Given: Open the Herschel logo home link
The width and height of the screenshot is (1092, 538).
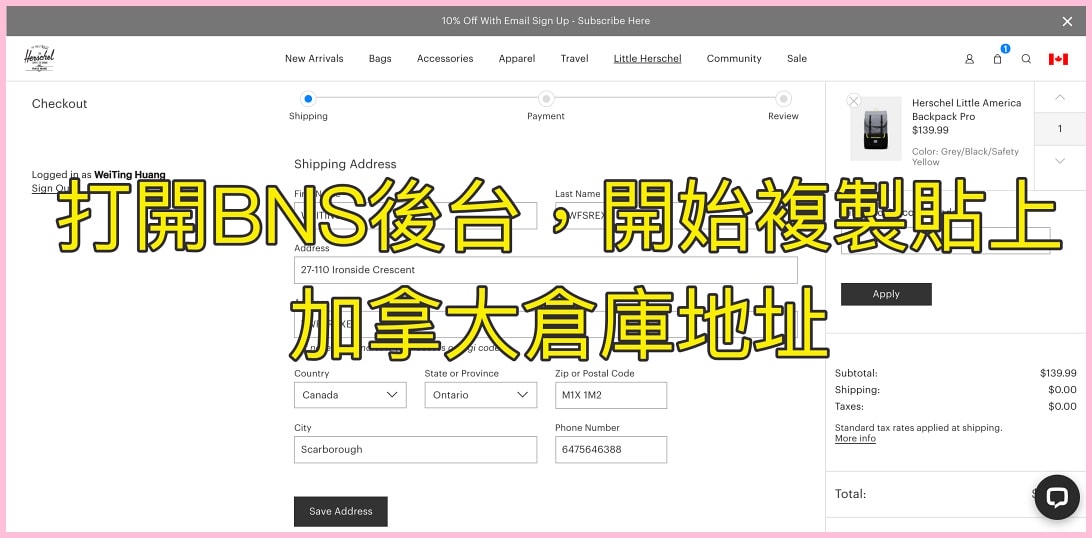Looking at the screenshot, I should click(x=39, y=58).
